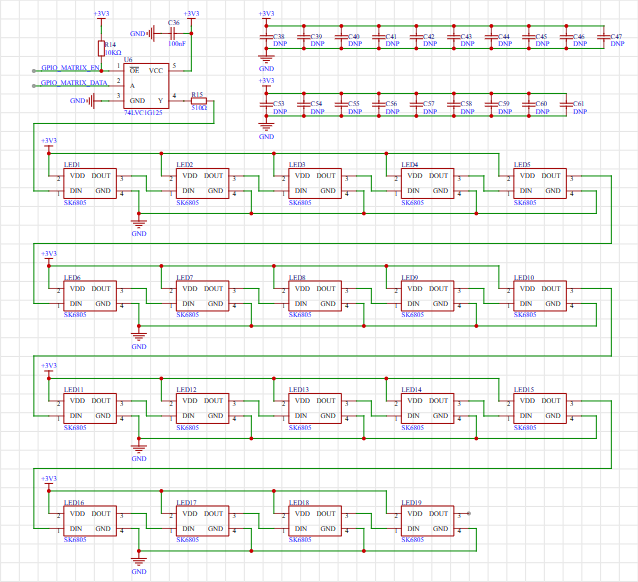
Task: Select capacitor C36 100nF
Action: point(174,33)
